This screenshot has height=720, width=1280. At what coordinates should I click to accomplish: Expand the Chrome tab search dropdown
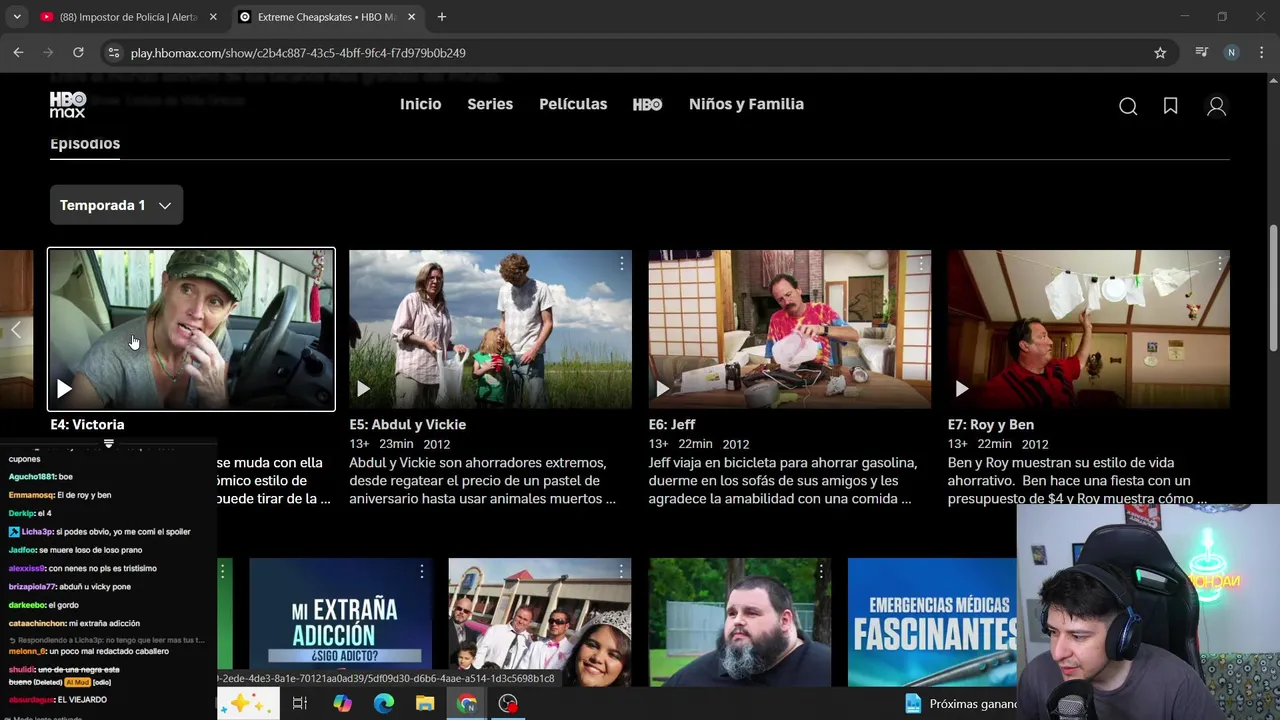16,17
